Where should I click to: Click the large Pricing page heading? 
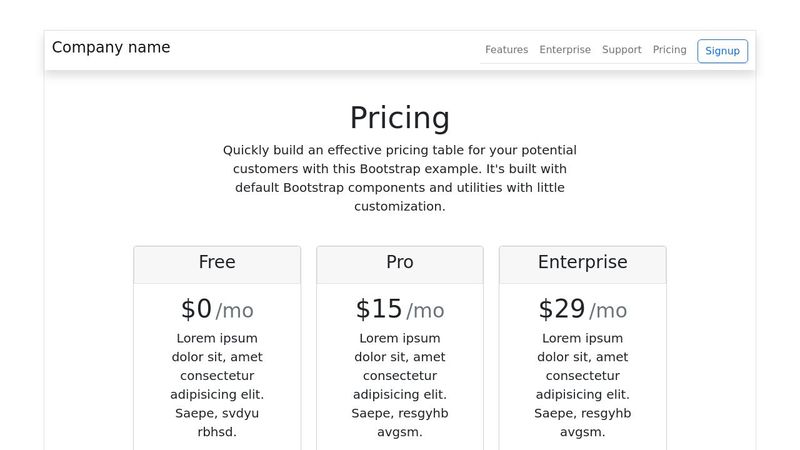(x=400, y=117)
